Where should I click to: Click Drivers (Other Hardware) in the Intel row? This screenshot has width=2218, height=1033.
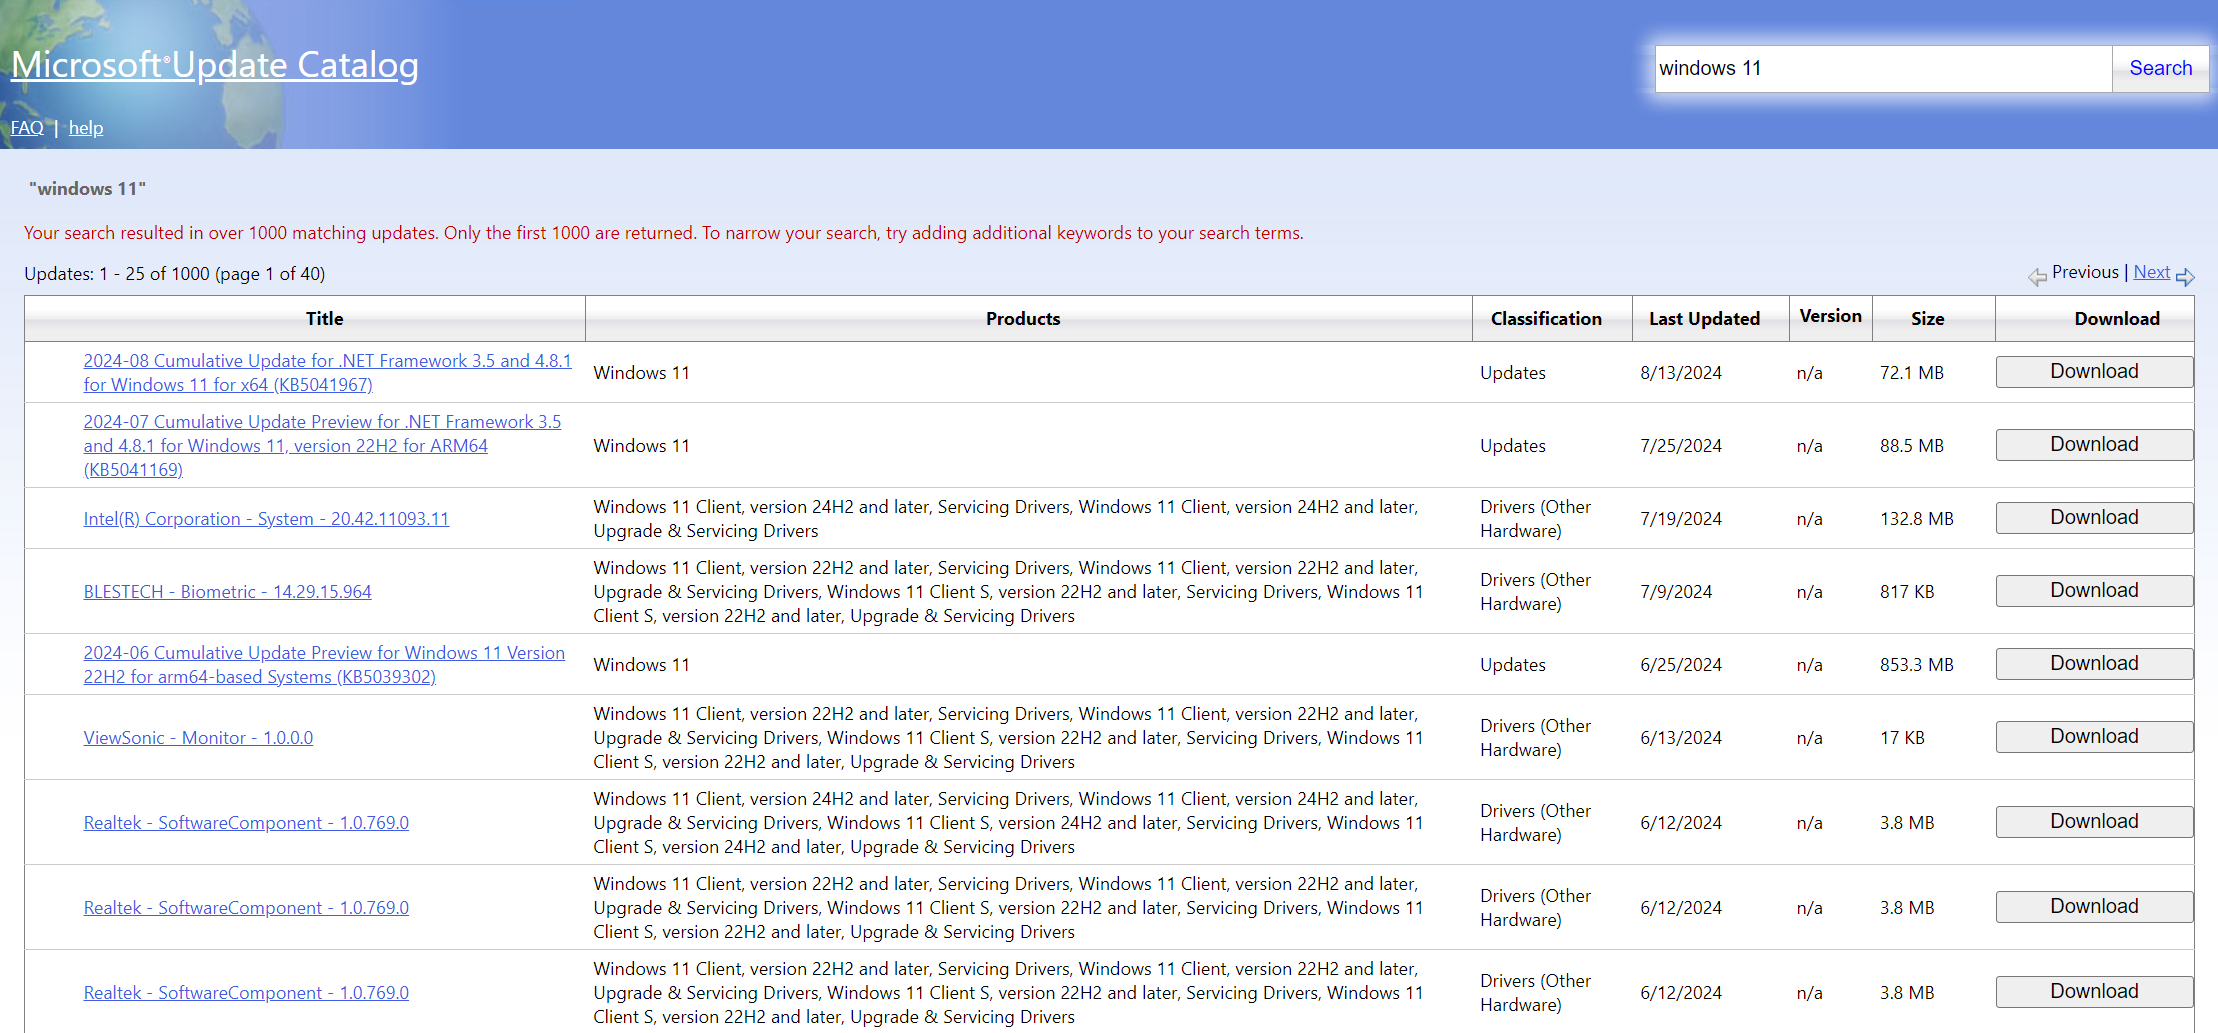1535,519
